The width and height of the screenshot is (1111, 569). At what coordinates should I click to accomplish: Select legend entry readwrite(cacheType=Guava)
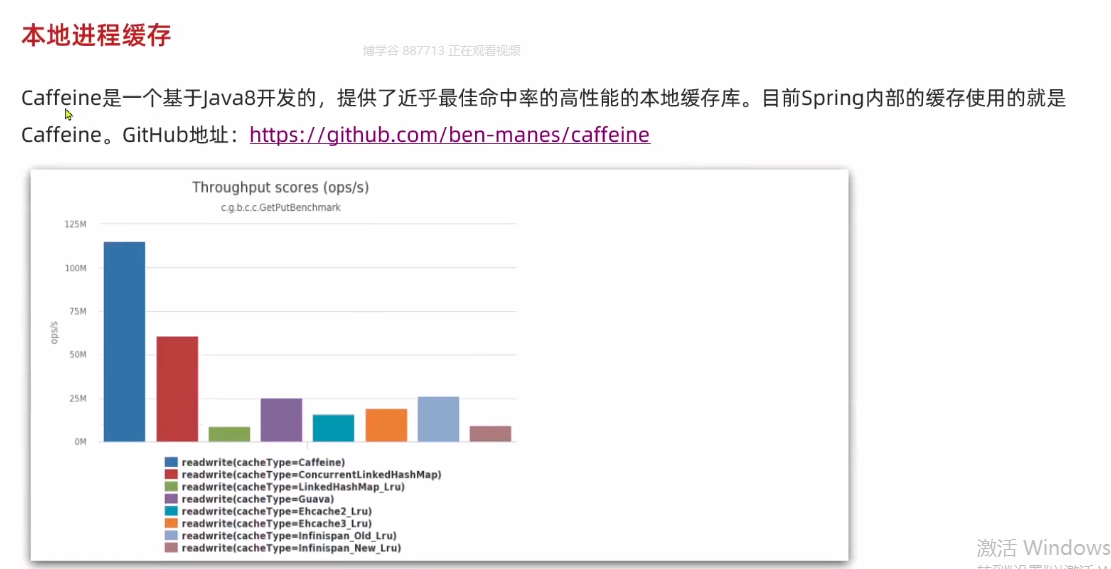pyautogui.click(x=257, y=499)
